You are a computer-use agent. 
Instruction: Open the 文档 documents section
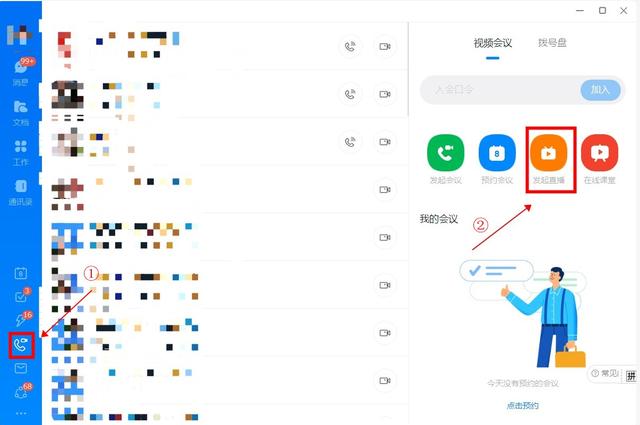[20, 113]
